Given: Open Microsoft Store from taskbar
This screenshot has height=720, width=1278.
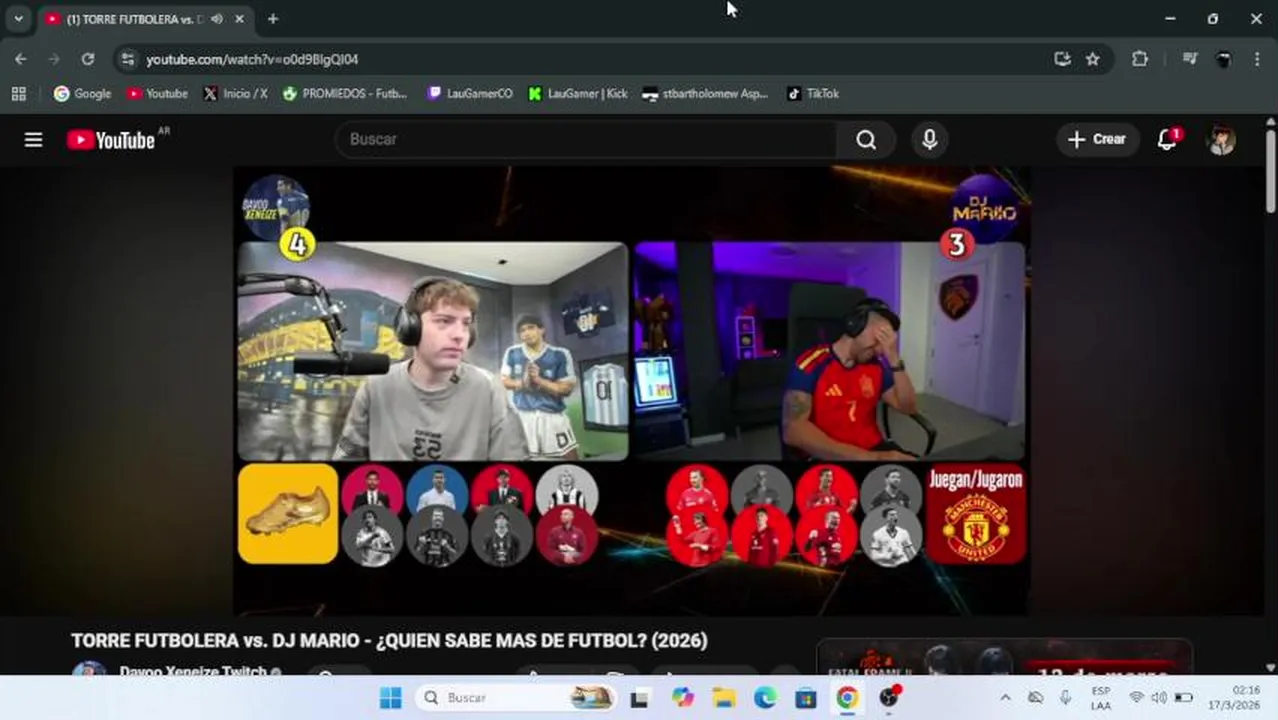Looking at the screenshot, I should click(x=806, y=698).
